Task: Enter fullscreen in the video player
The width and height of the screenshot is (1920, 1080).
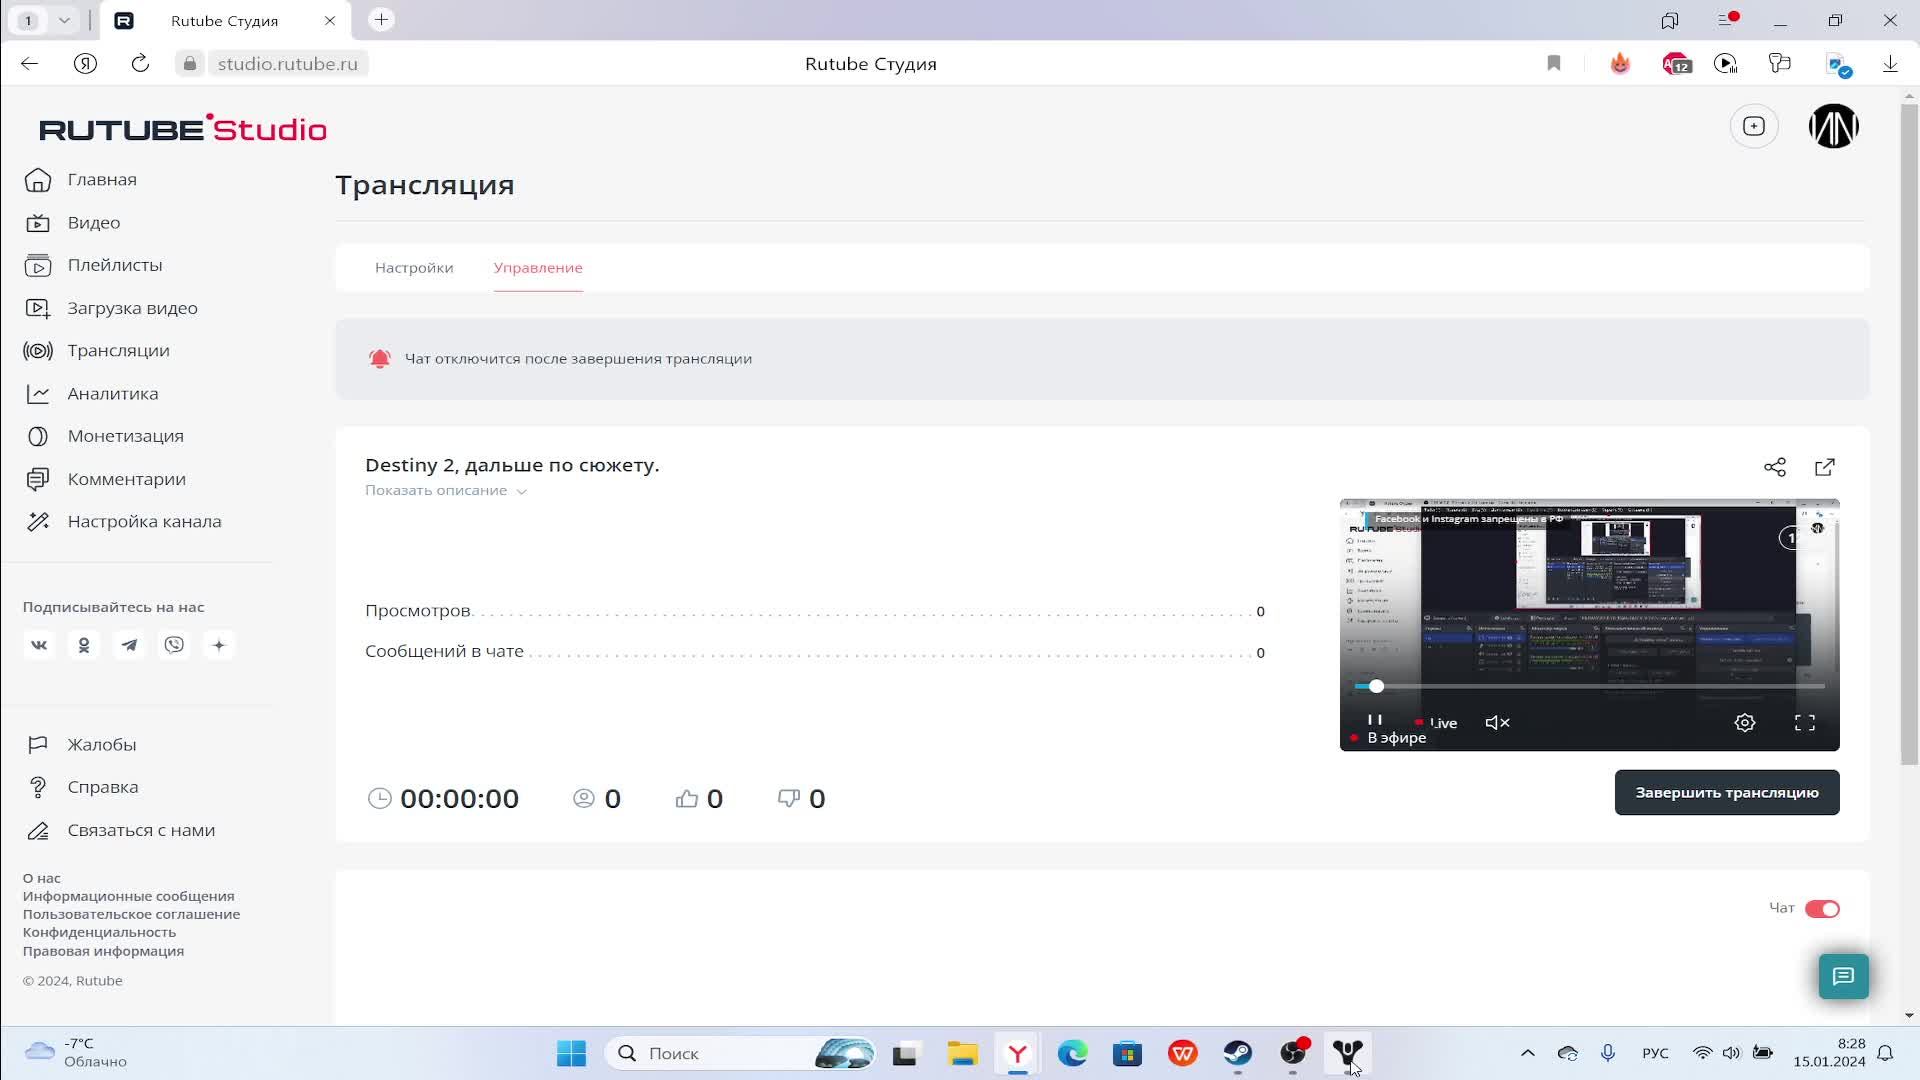Action: point(1804,722)
